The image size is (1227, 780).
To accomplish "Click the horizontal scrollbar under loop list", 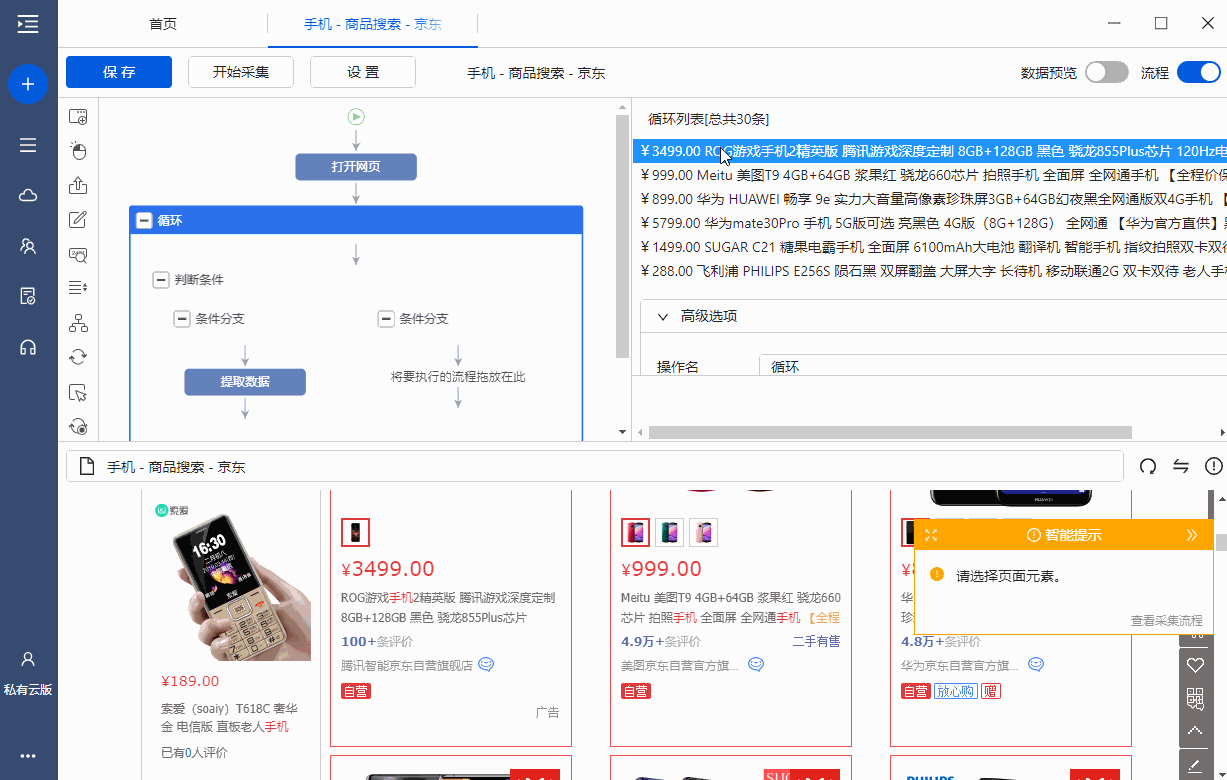I will [x=890, y=433].
